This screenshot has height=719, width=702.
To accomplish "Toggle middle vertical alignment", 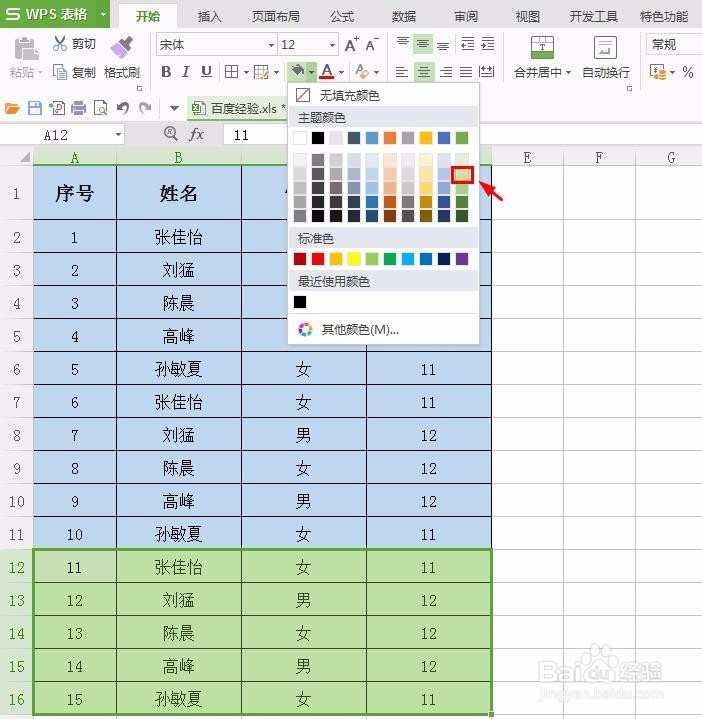I will (423, 44).
